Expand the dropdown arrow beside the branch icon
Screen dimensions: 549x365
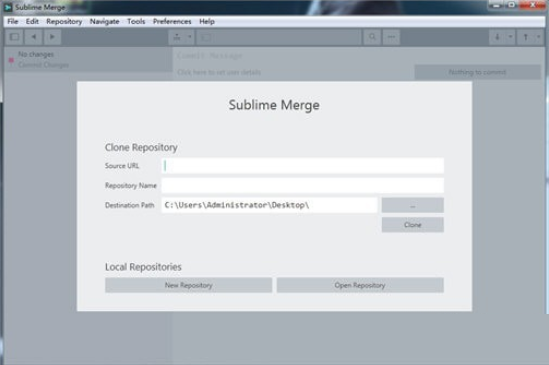point(190,37)
